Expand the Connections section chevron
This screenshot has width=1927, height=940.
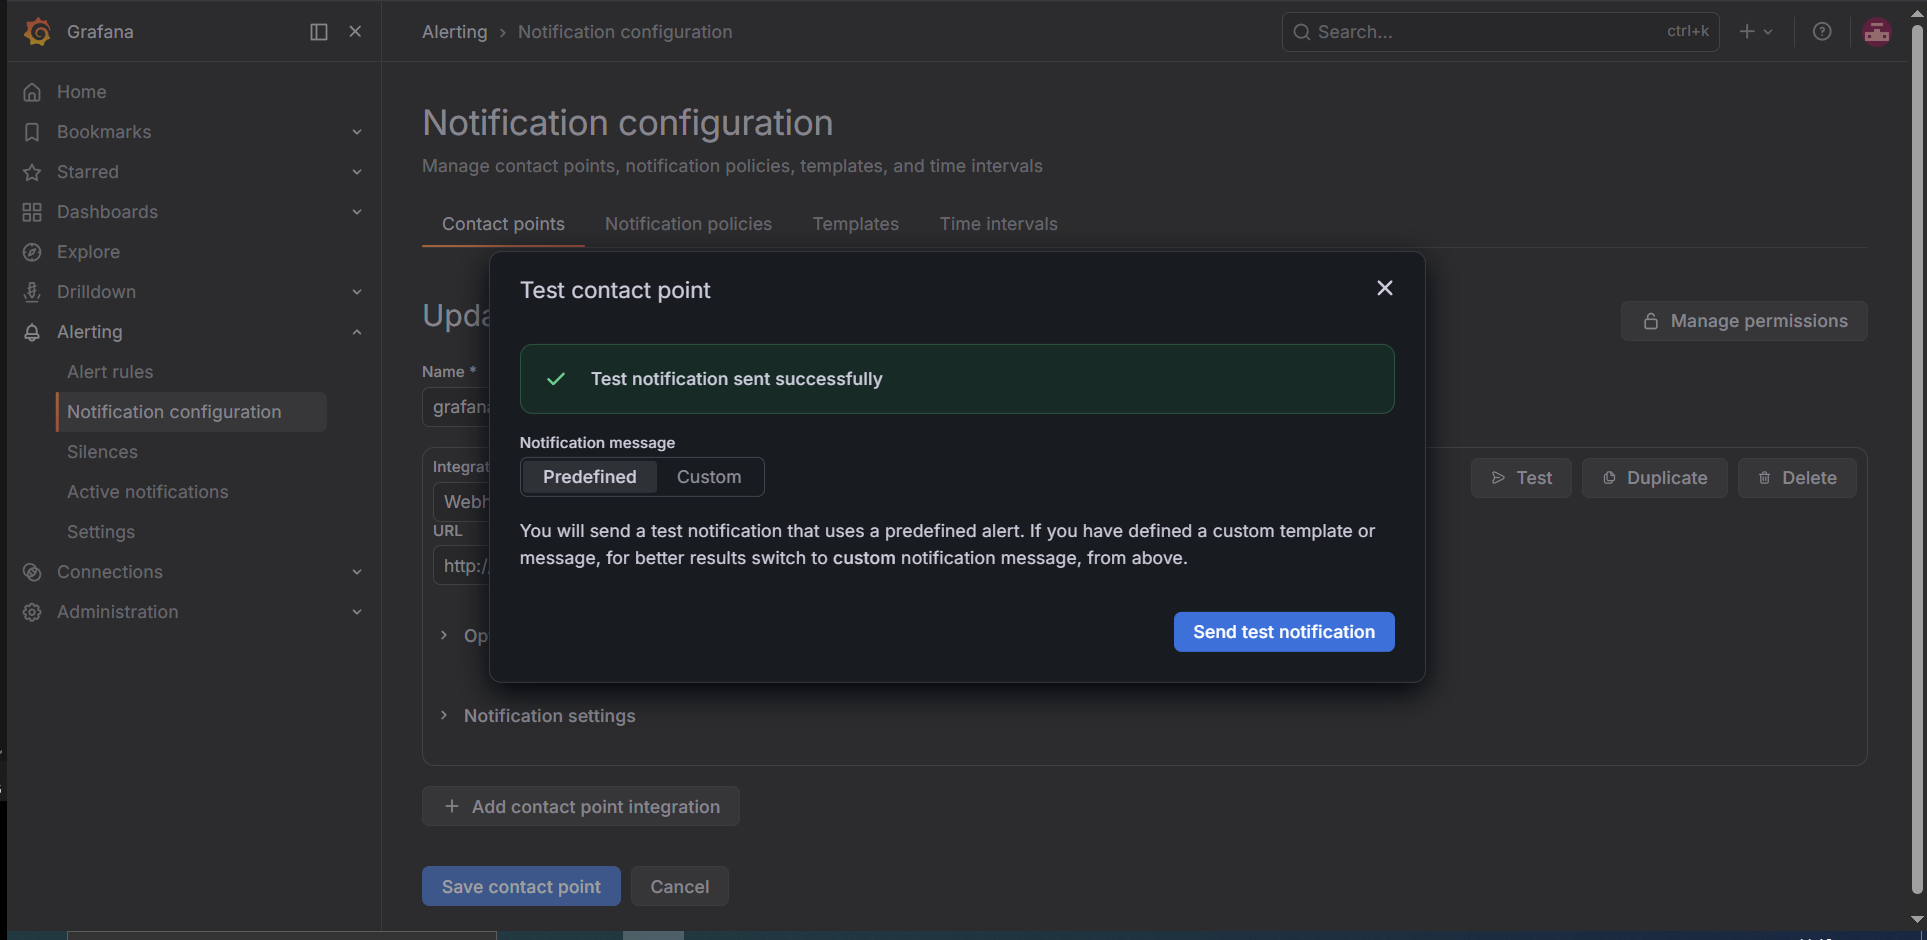(x=357, y=572)
